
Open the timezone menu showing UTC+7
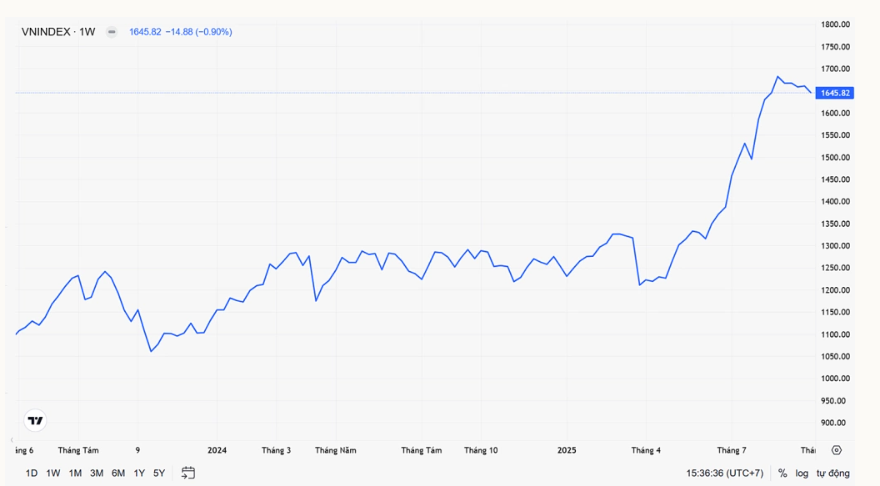[x=727, y=473]
